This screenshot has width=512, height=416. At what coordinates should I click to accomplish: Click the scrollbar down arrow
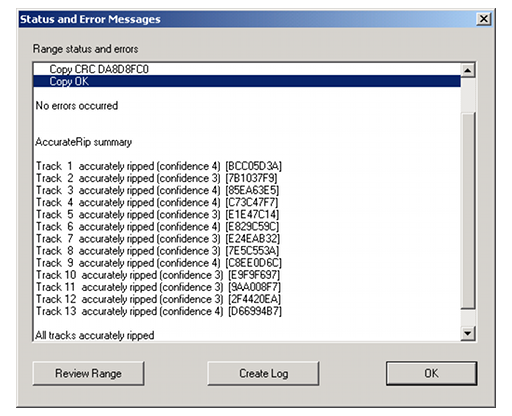click(468, 333)
